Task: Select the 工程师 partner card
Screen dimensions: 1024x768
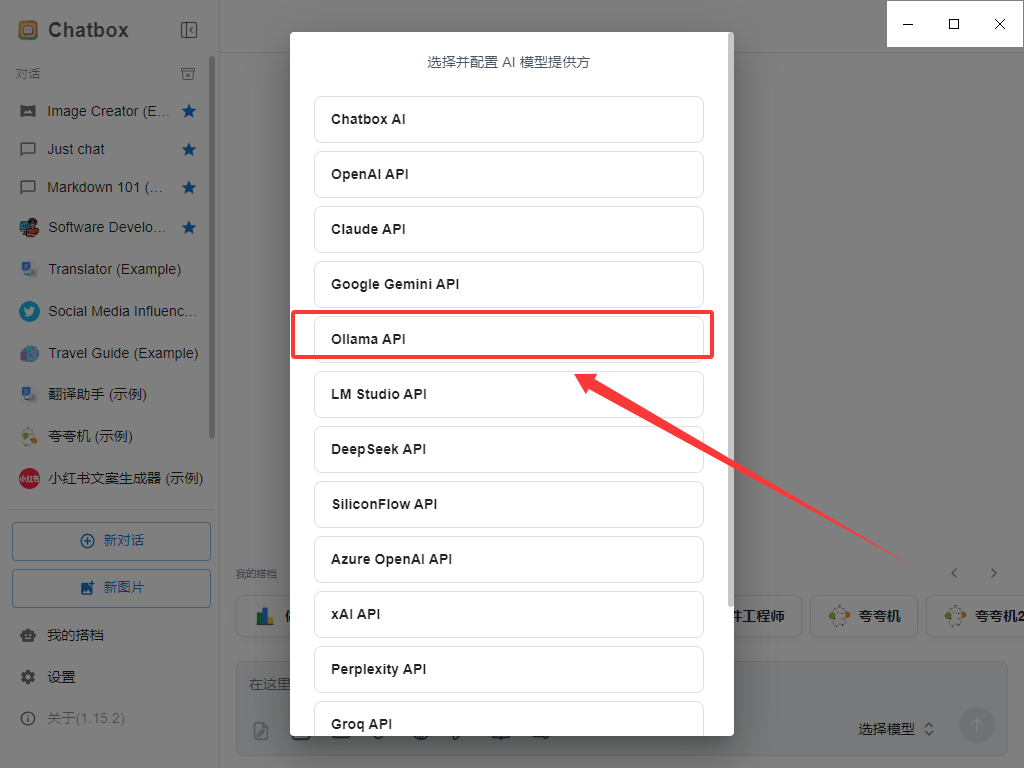Action: [x=767, y=616]
